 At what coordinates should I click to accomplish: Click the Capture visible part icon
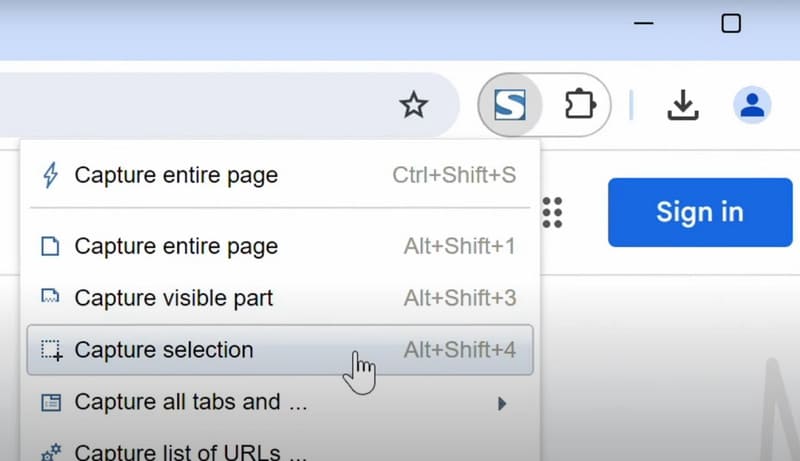click(x=50, y=298)
